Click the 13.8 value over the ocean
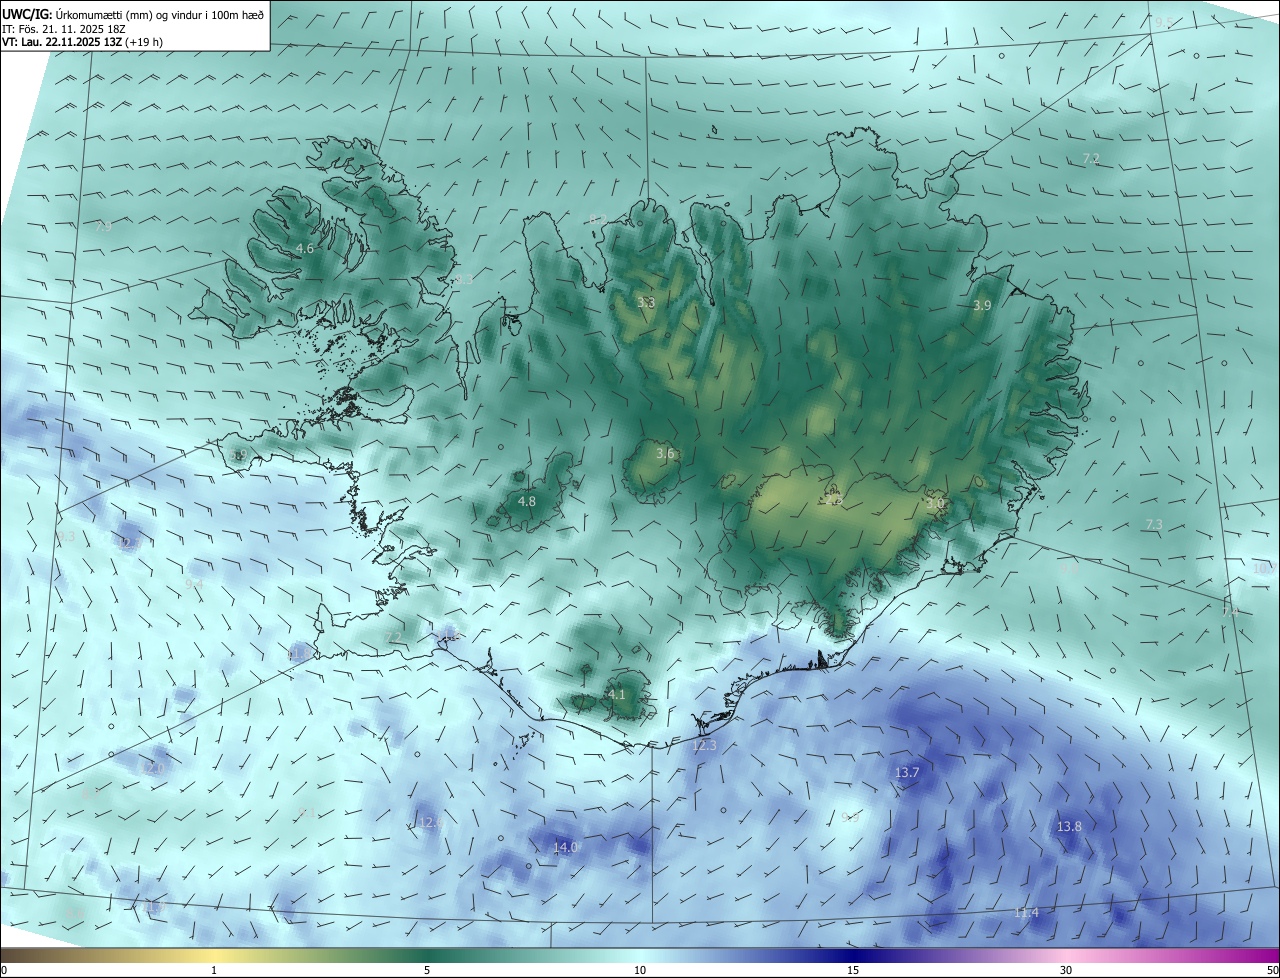 coord(1069,827)
